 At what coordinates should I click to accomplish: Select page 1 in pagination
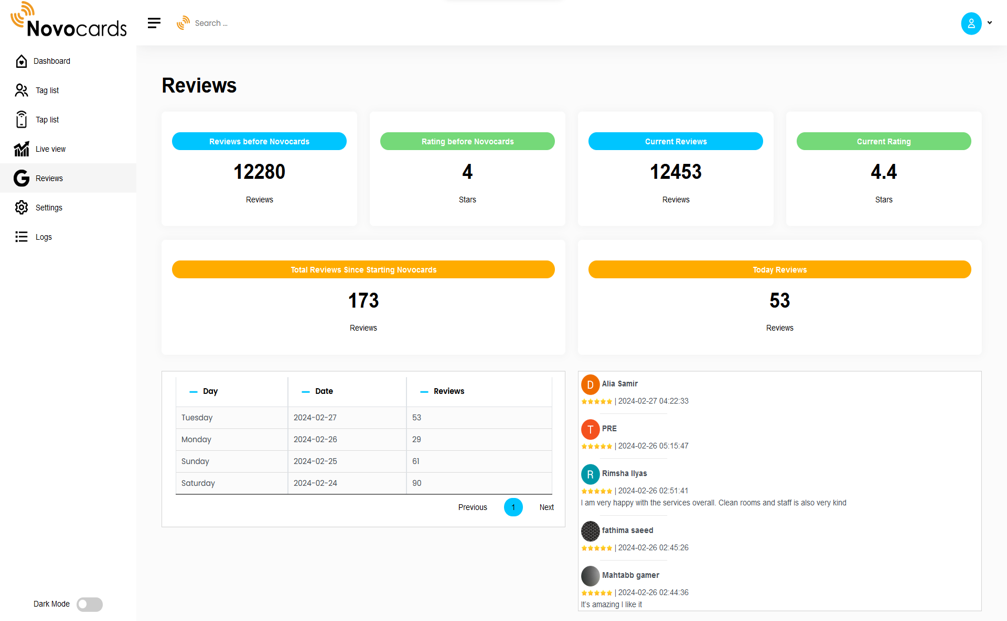513,507
